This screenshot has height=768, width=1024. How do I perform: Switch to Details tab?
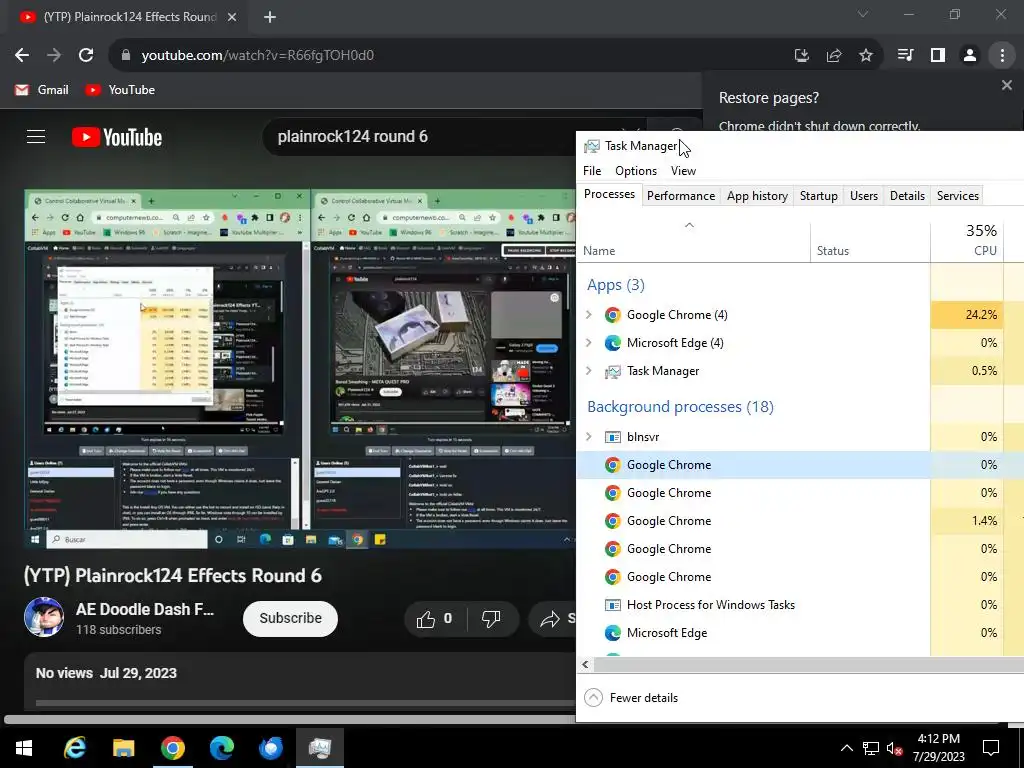[907, 196]
